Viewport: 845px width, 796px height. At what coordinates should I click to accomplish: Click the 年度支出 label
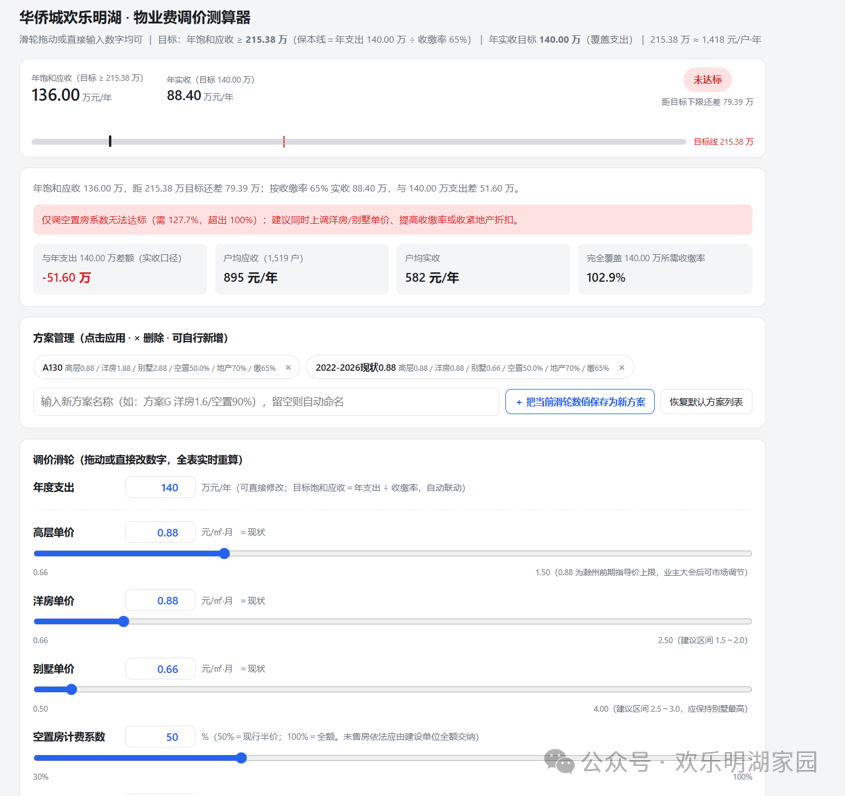click(54, 487)
